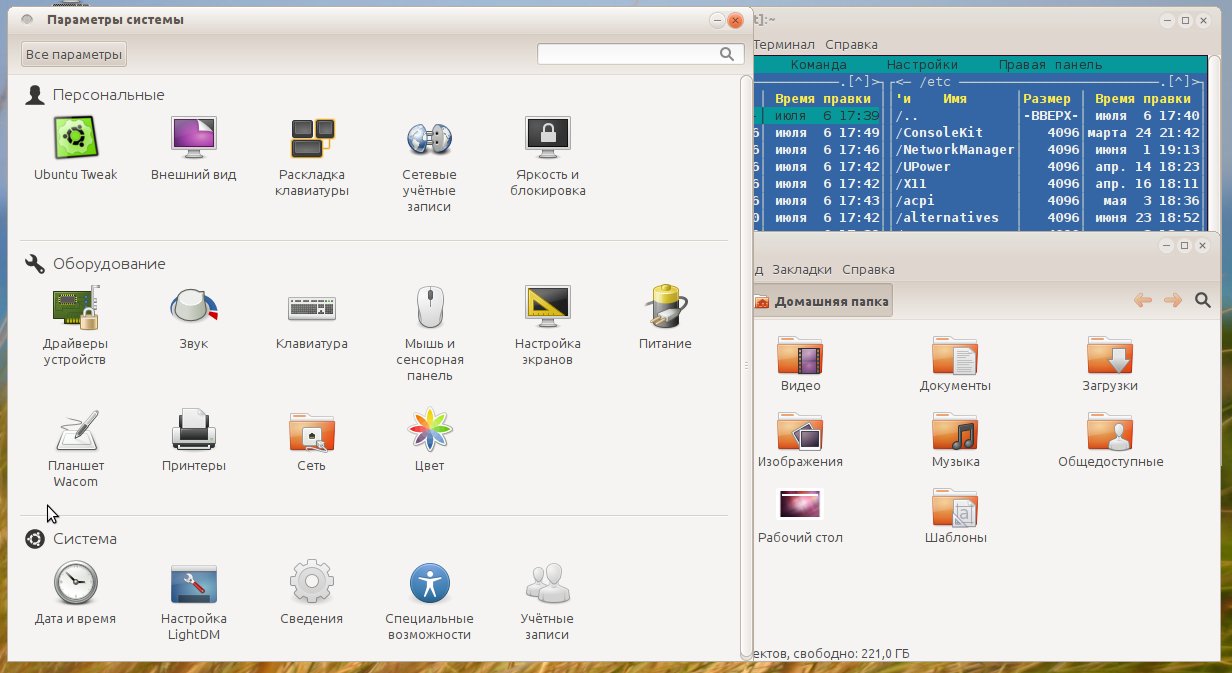Viewport: 1232px width, 673px height.
Task: Open Справка menu in file manager
Action: point(868,269)
